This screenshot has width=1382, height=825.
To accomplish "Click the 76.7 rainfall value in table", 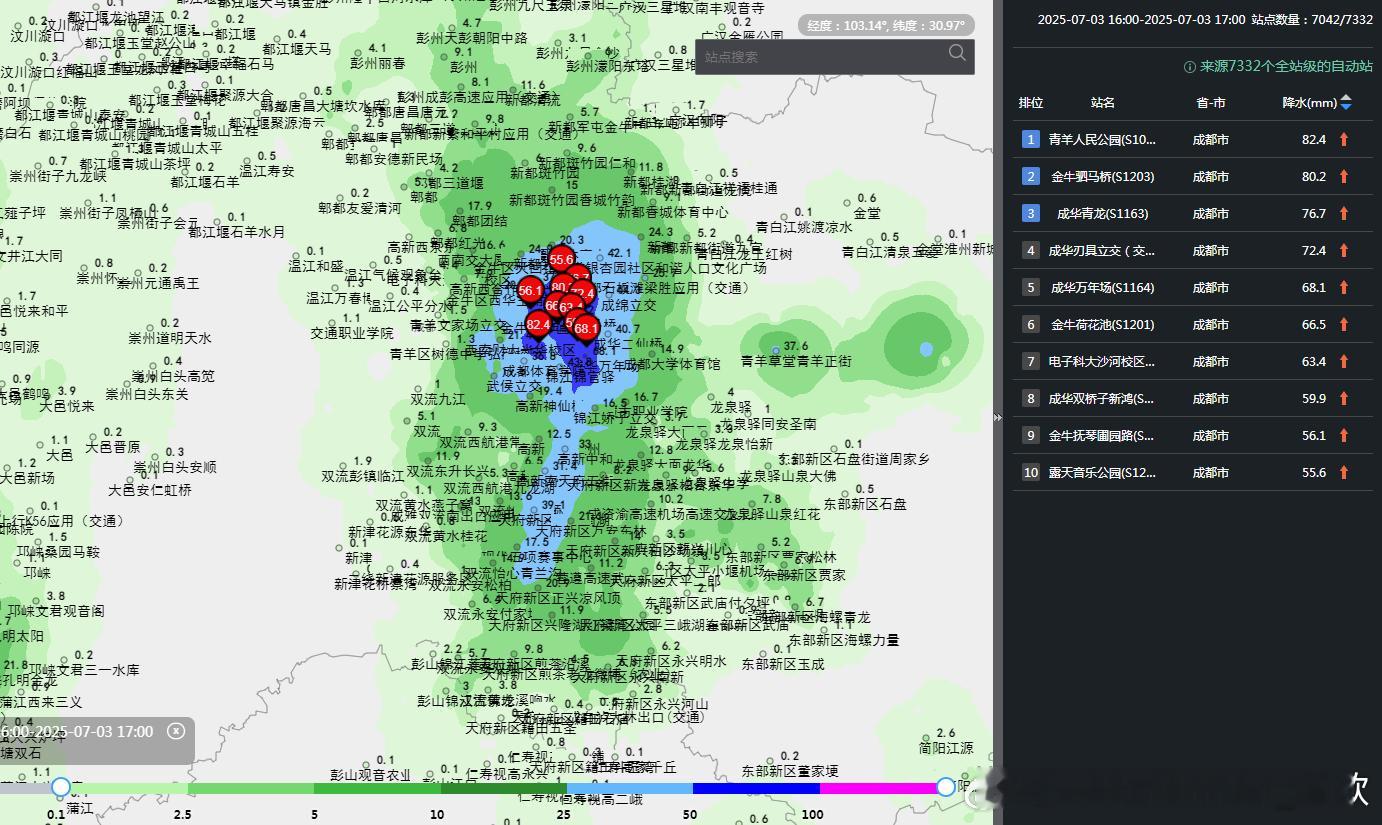I will click(x=1314, y=214).
